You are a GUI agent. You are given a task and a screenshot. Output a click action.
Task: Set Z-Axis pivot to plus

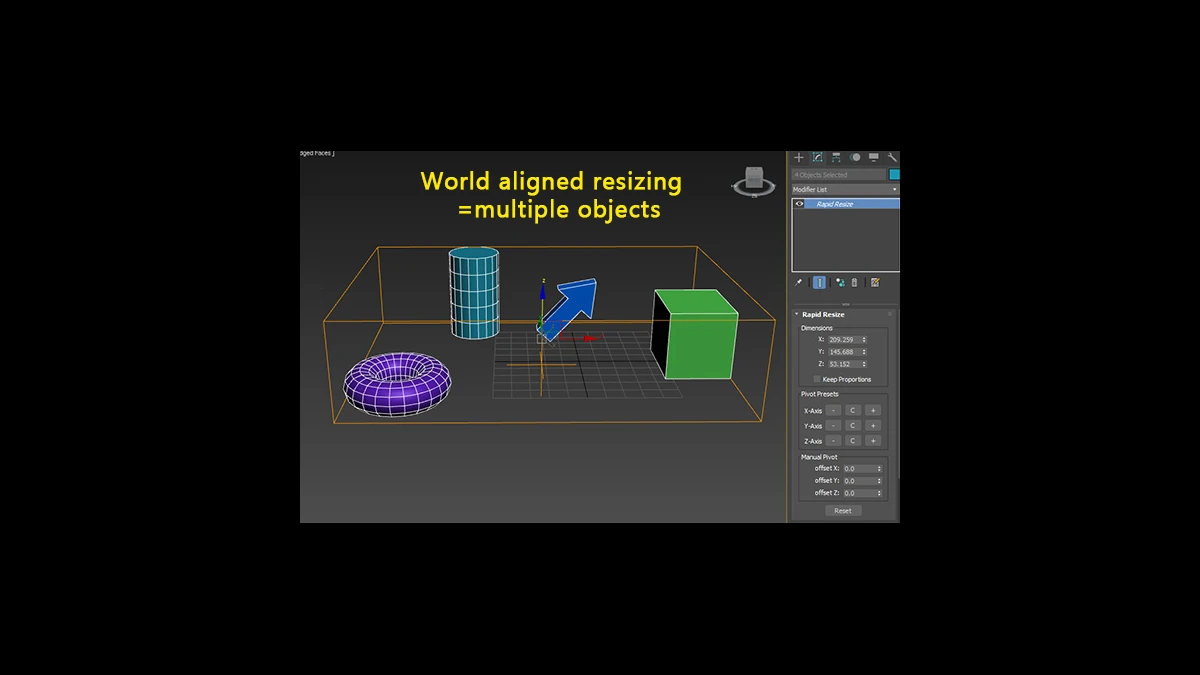pos(873,441)
